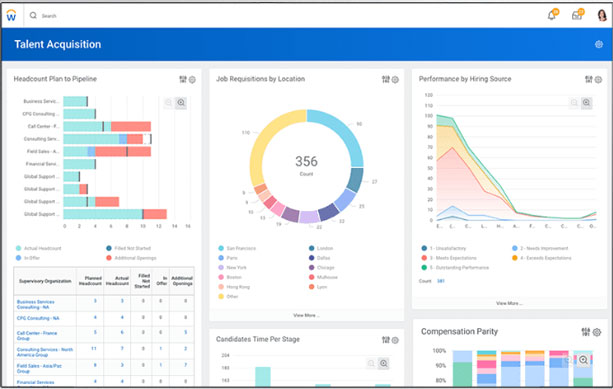
Task: Click Planned Headcount column header
Action: tap(90, 281)
